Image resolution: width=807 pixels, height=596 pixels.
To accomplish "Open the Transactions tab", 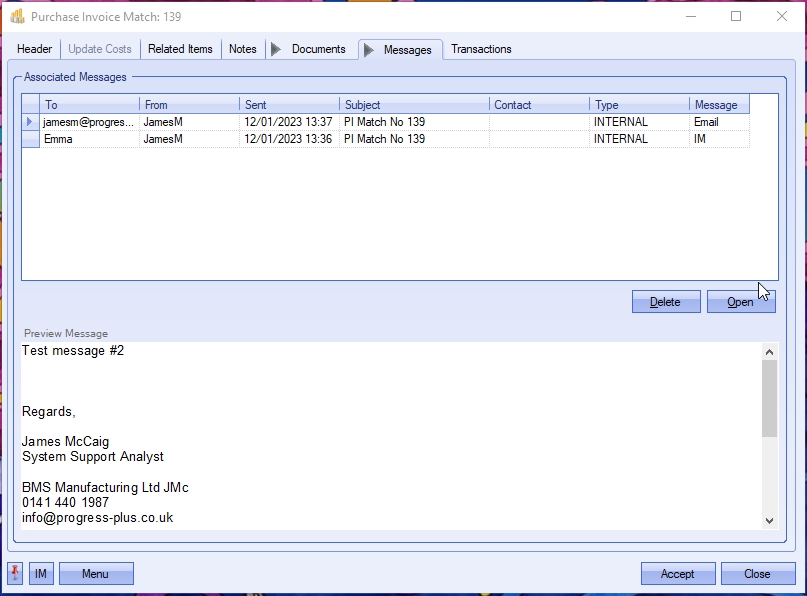I will (x=481, y=49).
